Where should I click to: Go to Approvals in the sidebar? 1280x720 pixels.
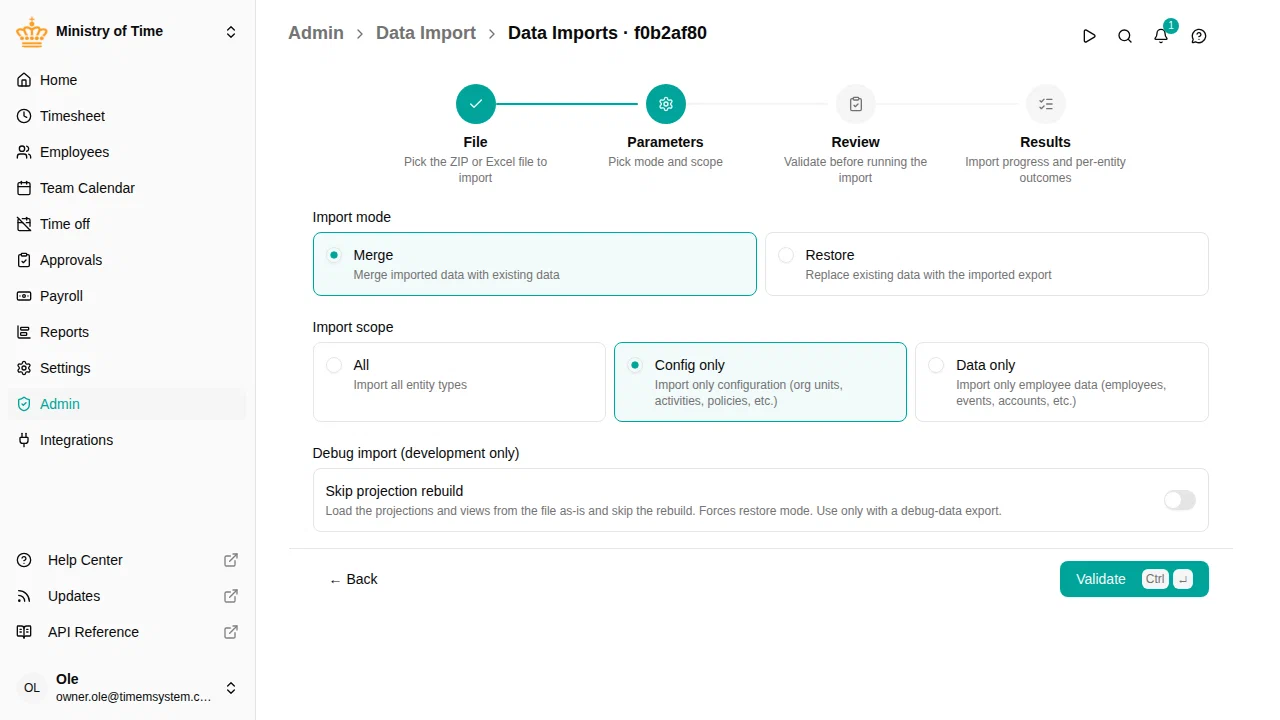(127, 260)
